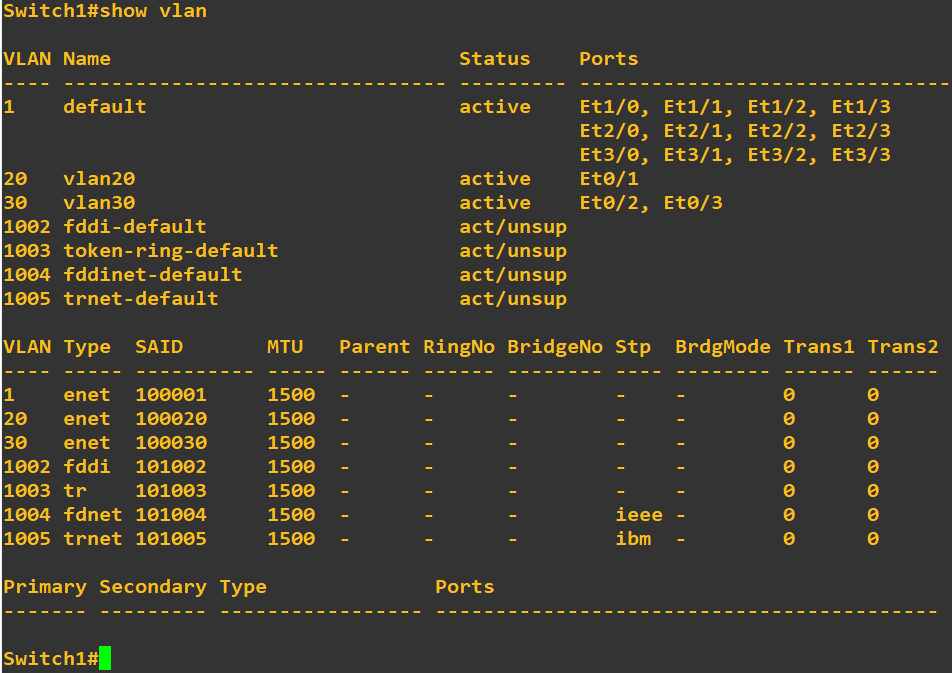Screen dimensions: 952x673
Task: Click the 'ibm' Stp value
Action: point(633,539)
